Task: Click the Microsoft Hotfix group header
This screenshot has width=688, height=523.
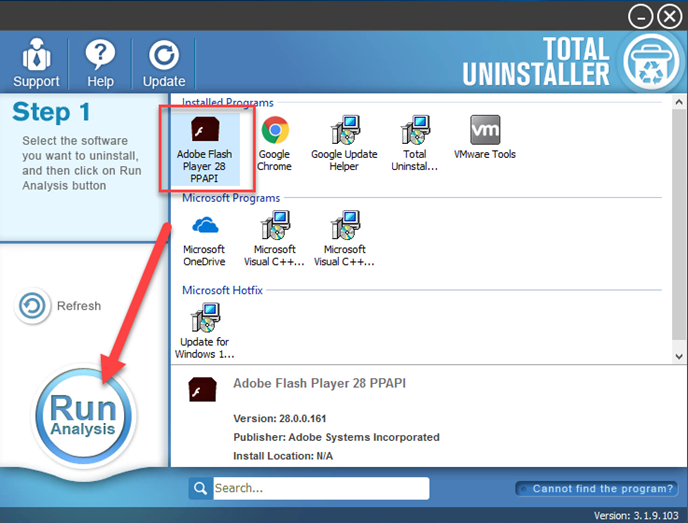Action: click(222, 290)
